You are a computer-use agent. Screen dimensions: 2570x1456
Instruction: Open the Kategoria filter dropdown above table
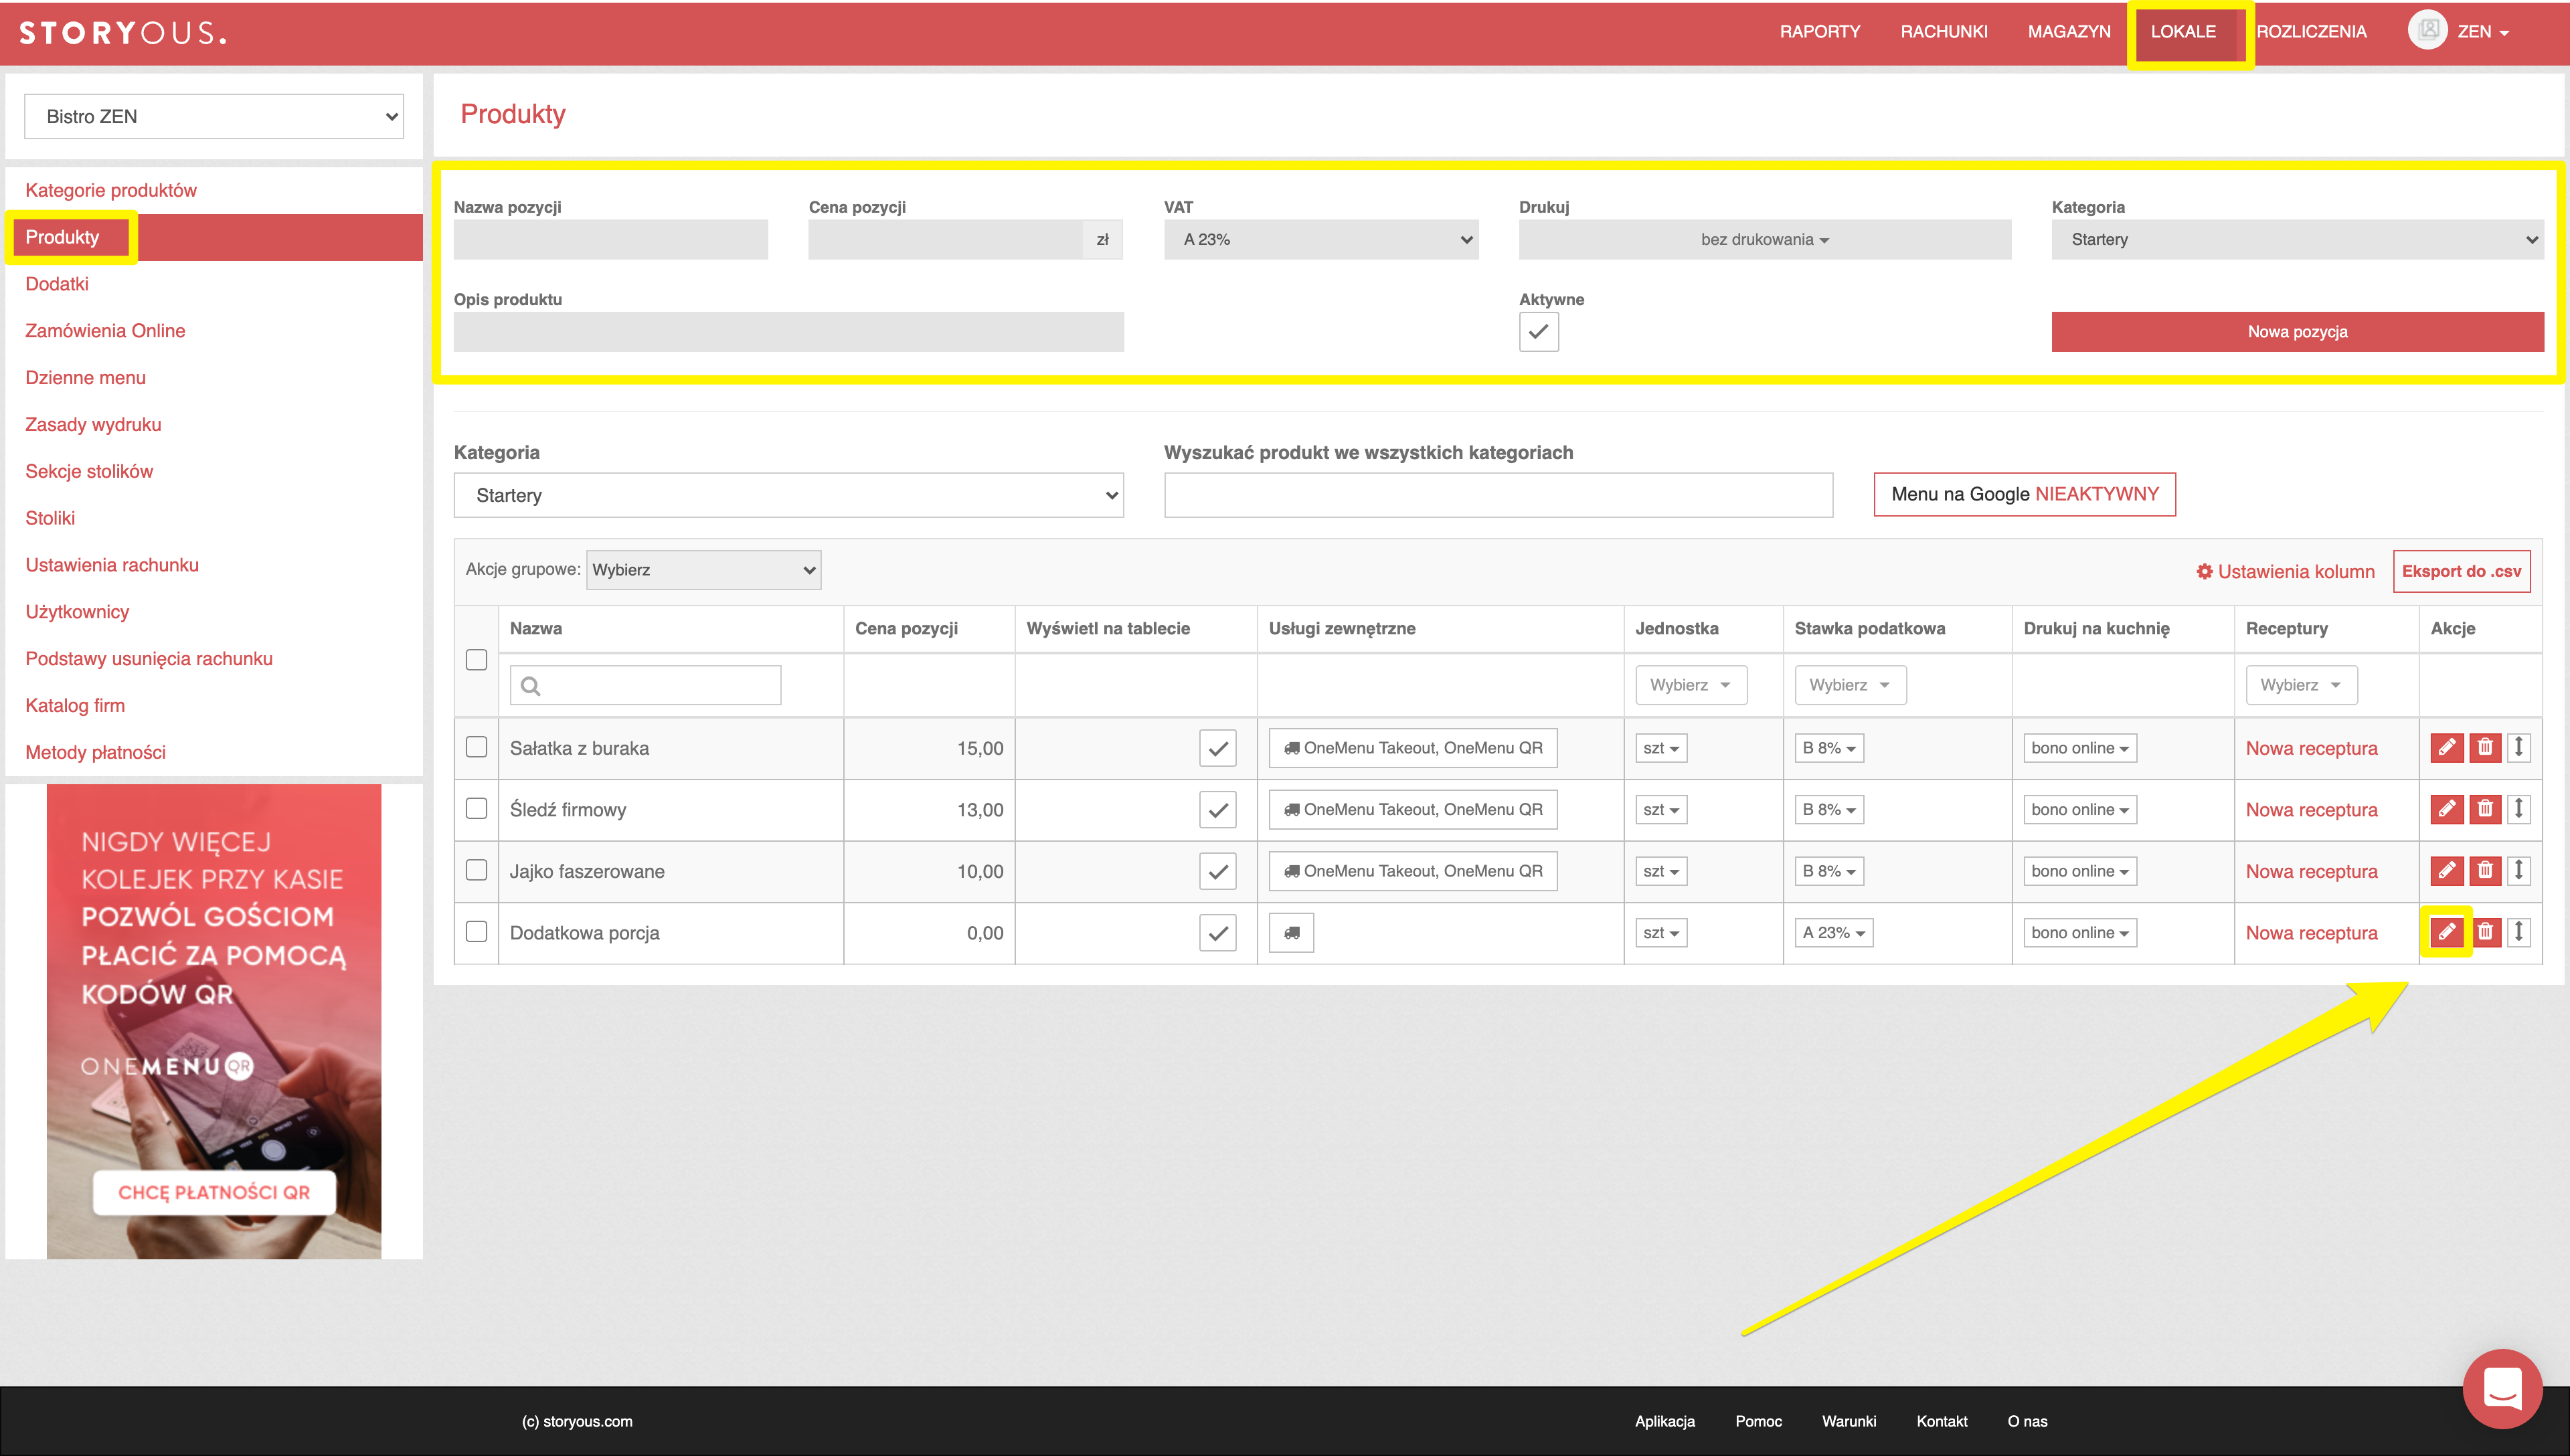pos(788,495)
